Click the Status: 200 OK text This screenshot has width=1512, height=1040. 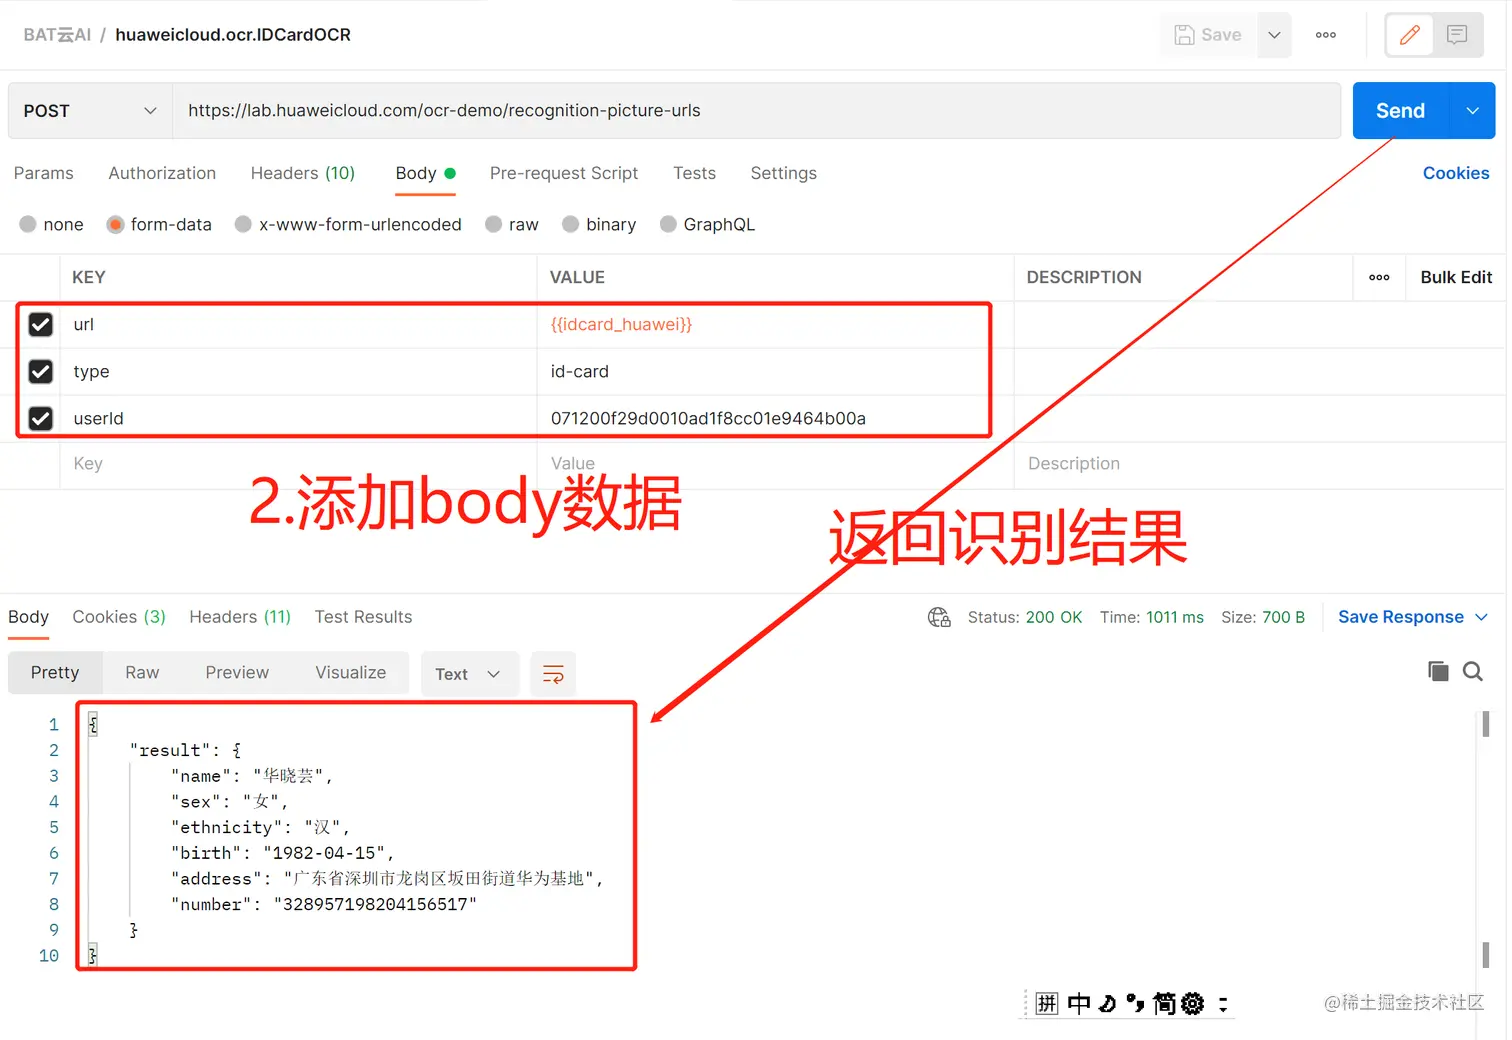1024,617
